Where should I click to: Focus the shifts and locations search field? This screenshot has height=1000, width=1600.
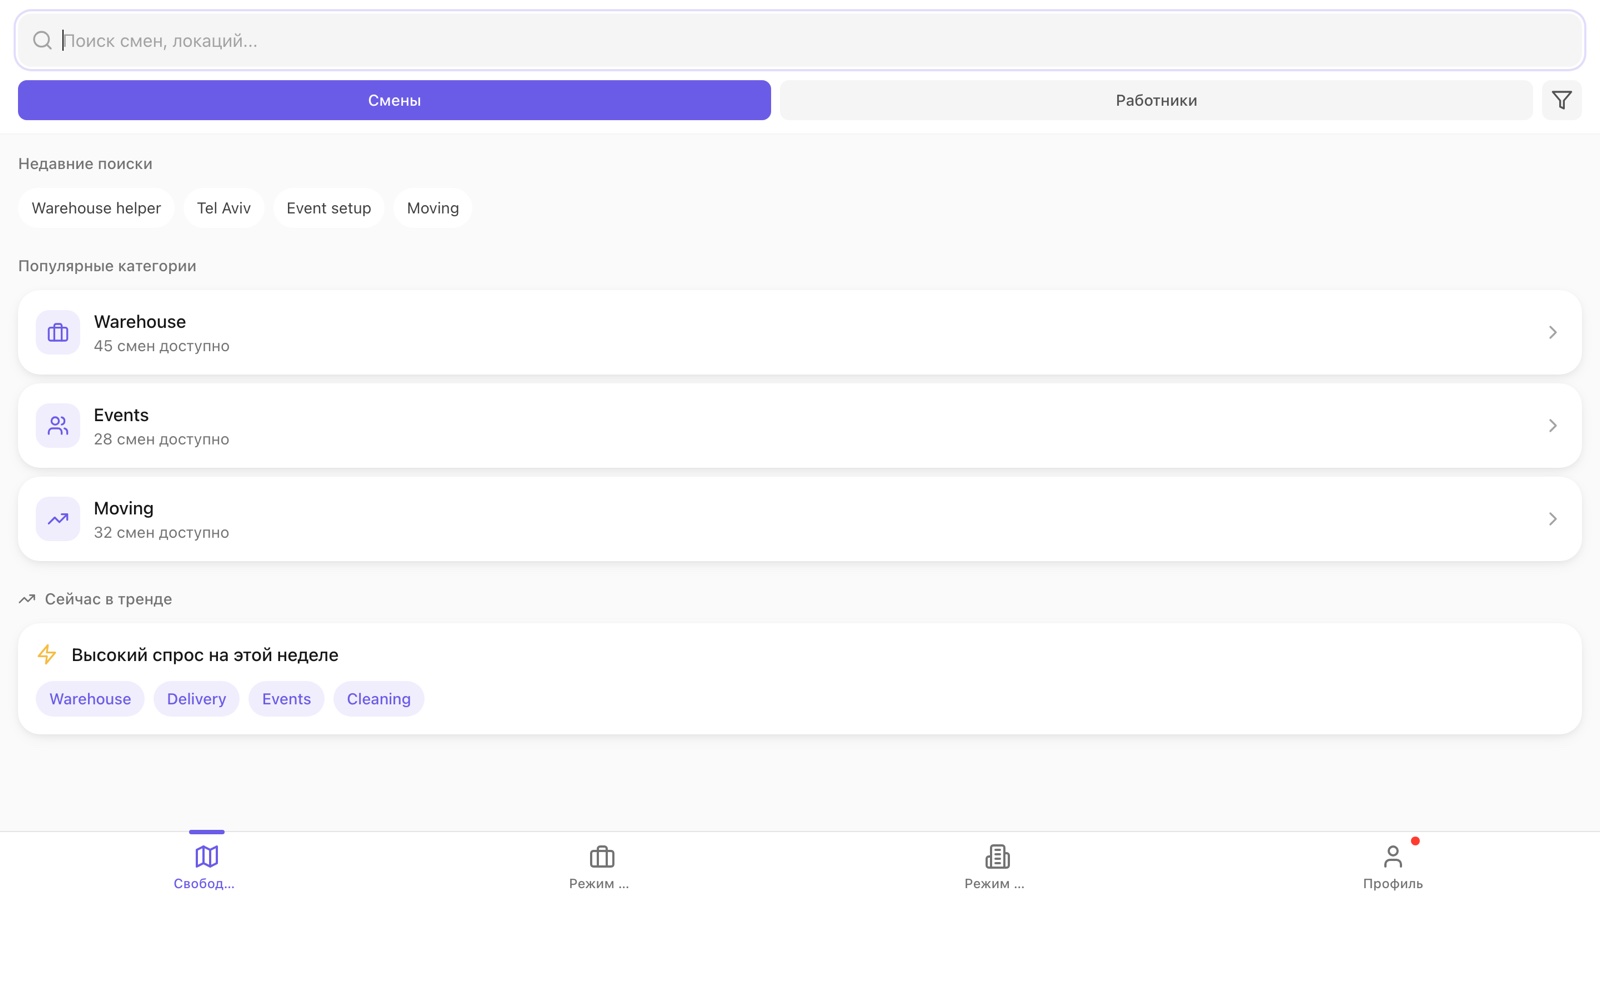click(800, 40)
